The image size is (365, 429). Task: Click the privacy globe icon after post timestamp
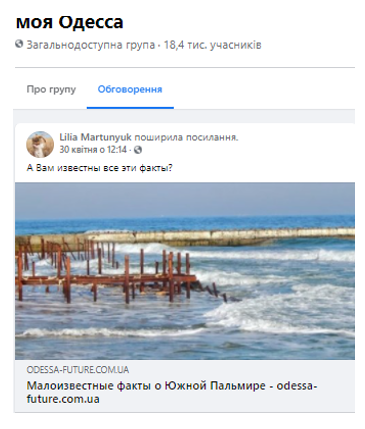point(138,150)
